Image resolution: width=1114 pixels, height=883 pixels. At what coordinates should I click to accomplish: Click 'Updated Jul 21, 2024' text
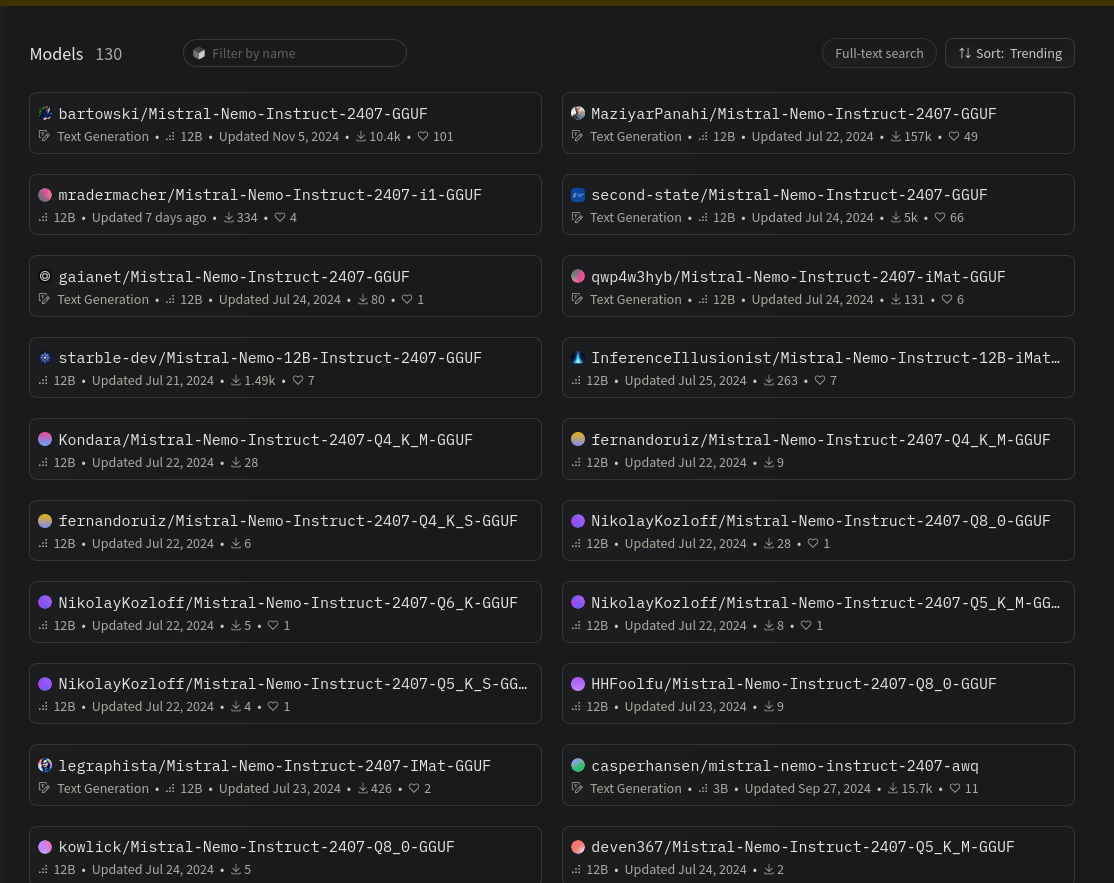click(x=153, y=381)
